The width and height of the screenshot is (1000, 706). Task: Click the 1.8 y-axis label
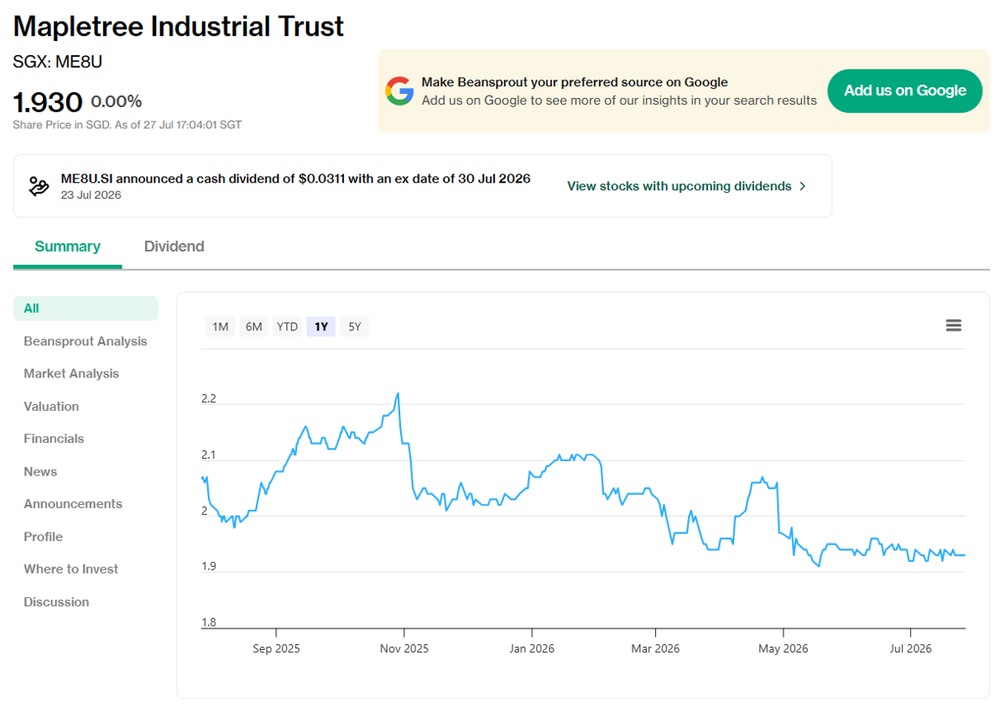point(209,622)
